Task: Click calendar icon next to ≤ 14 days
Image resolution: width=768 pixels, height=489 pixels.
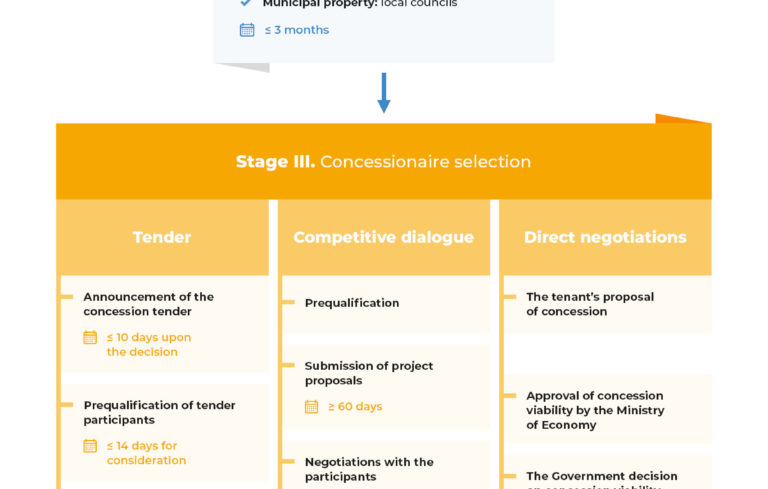Action: click(x=90, y=446)
